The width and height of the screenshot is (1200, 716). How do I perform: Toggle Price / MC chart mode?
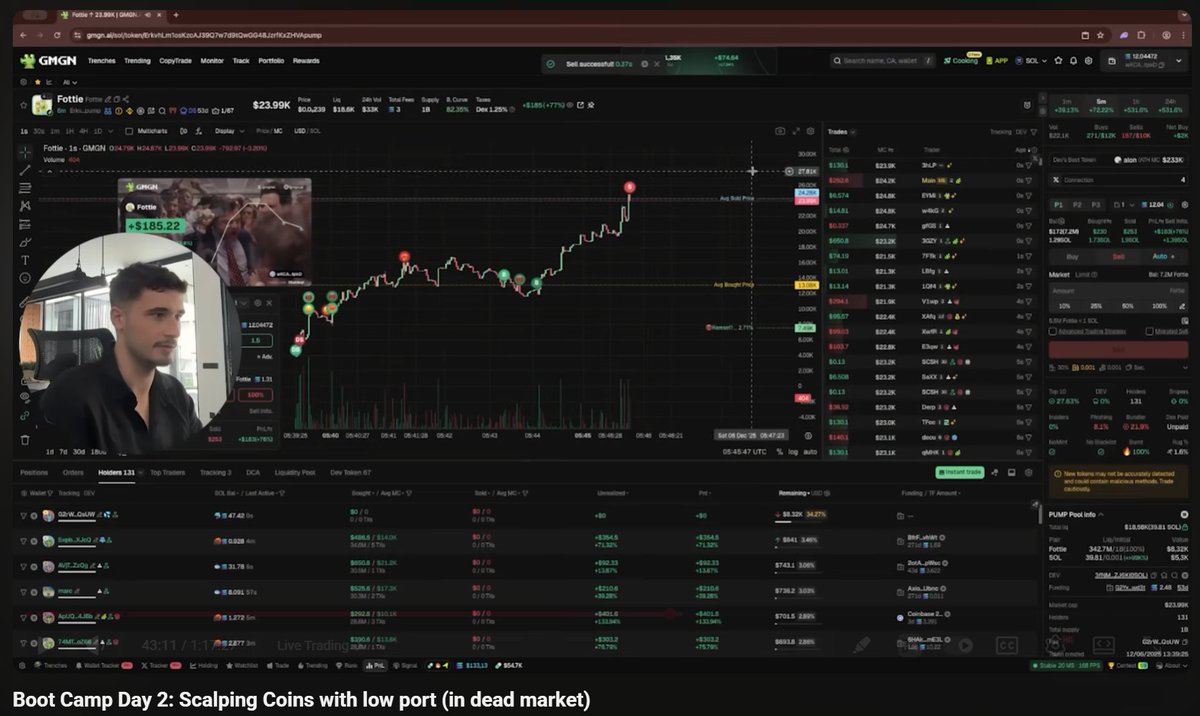coord(270,131)
